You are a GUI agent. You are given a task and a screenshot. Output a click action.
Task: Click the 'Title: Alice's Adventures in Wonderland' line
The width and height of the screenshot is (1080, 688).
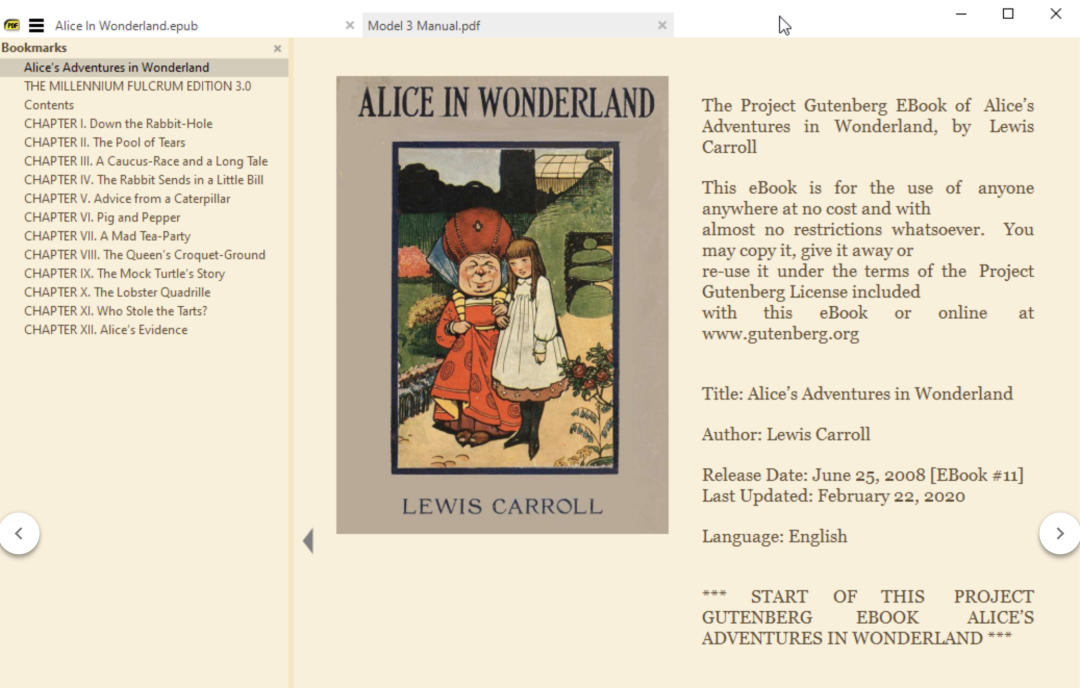pos(858,394)
